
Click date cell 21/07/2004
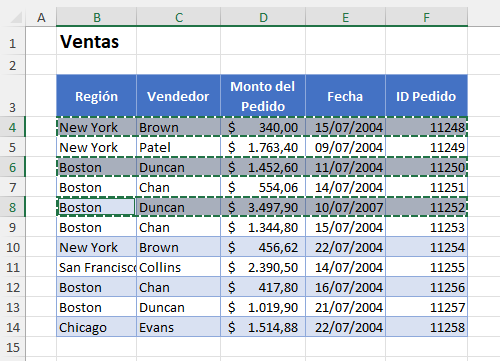pyautogui.click(x=345, y=307)
